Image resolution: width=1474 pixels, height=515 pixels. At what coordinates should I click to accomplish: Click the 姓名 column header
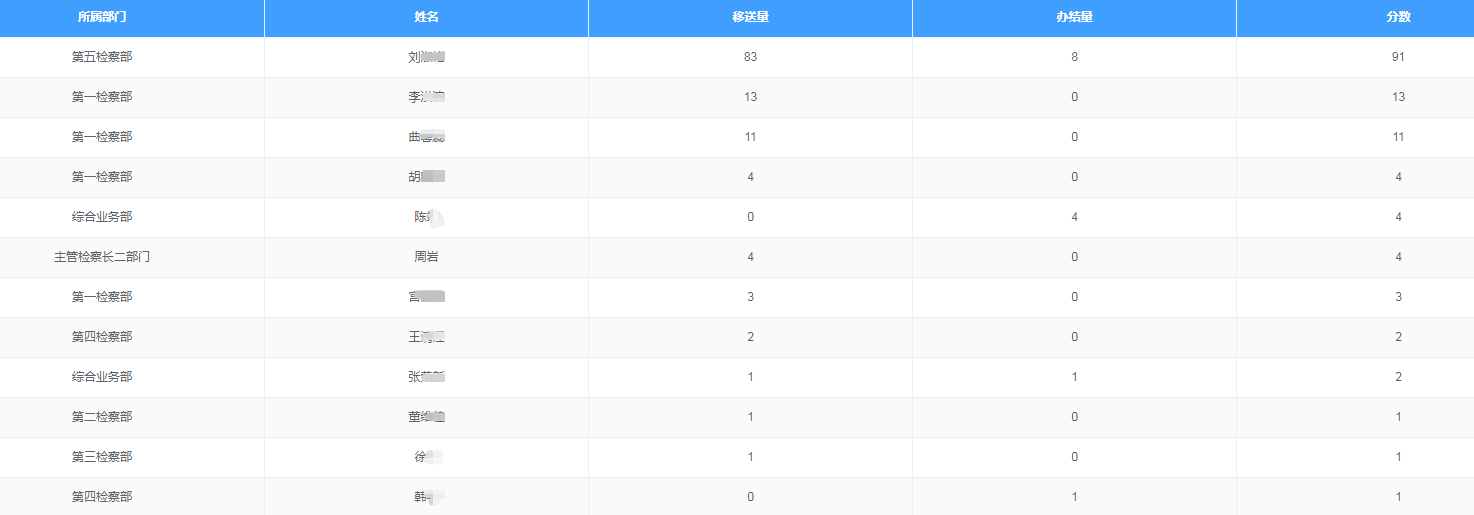tap(426, 17)
